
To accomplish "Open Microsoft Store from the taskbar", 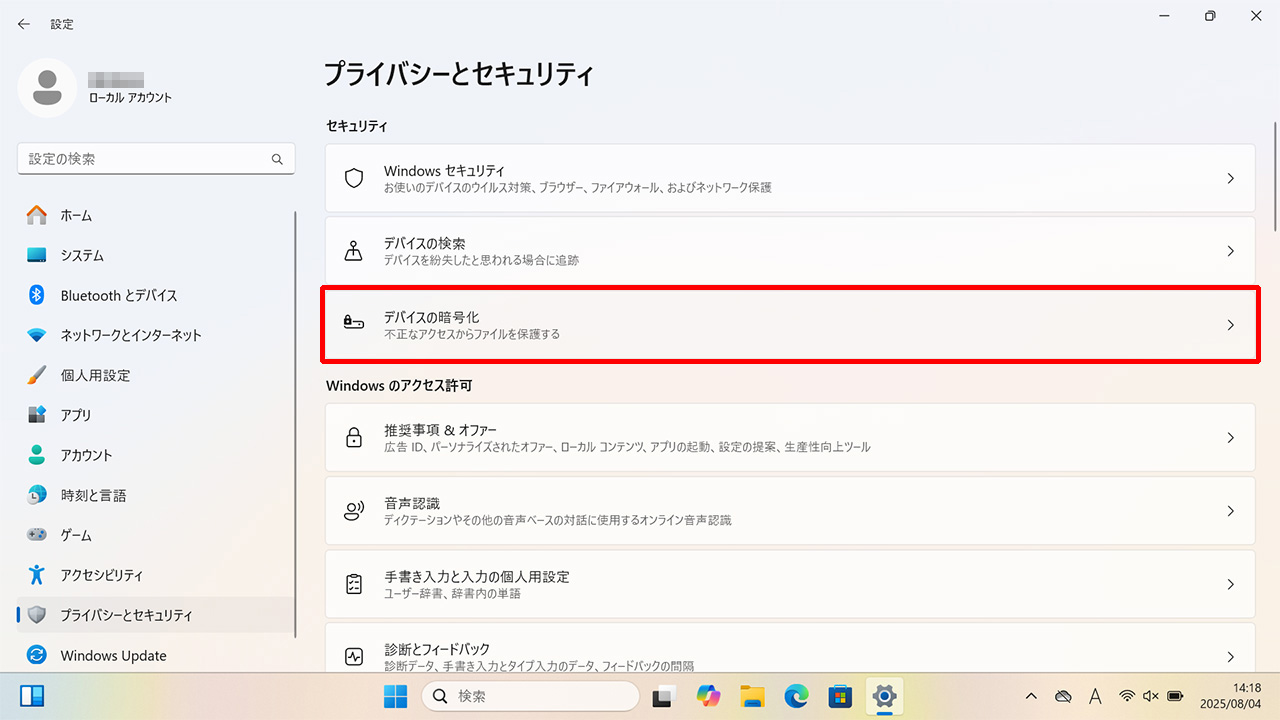I will pos(840,695).
